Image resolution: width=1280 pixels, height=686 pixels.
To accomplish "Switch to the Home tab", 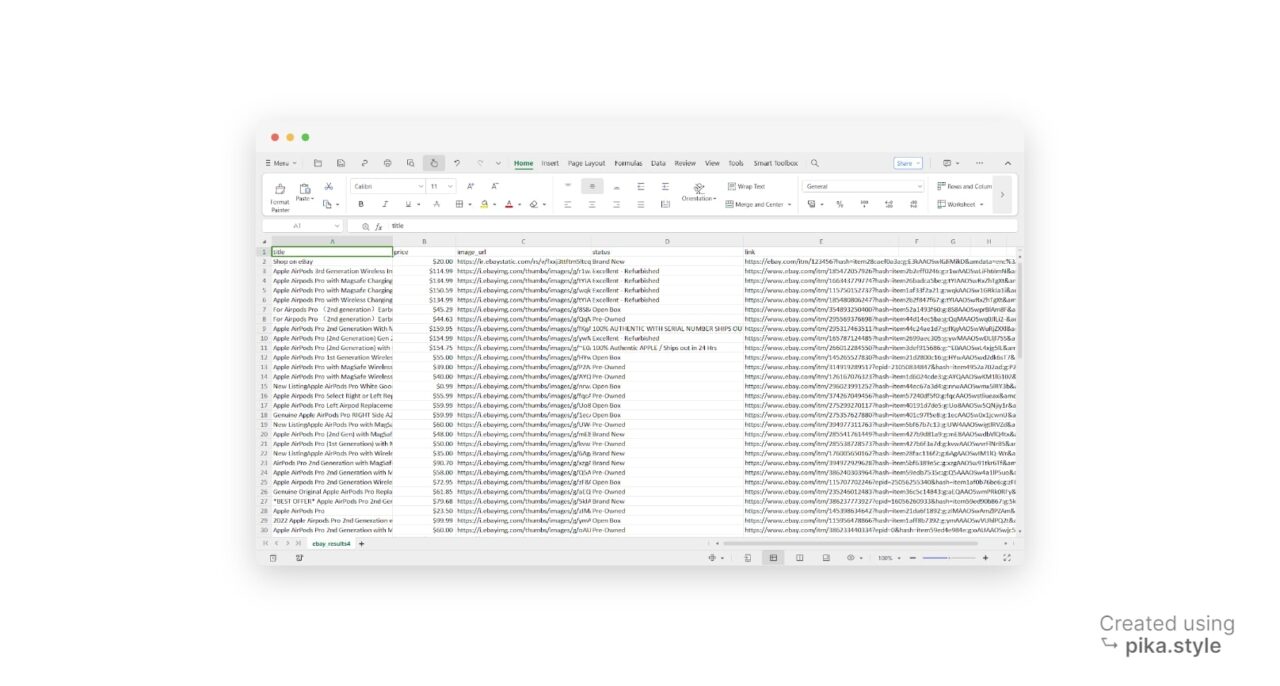I will pos(524,163).
